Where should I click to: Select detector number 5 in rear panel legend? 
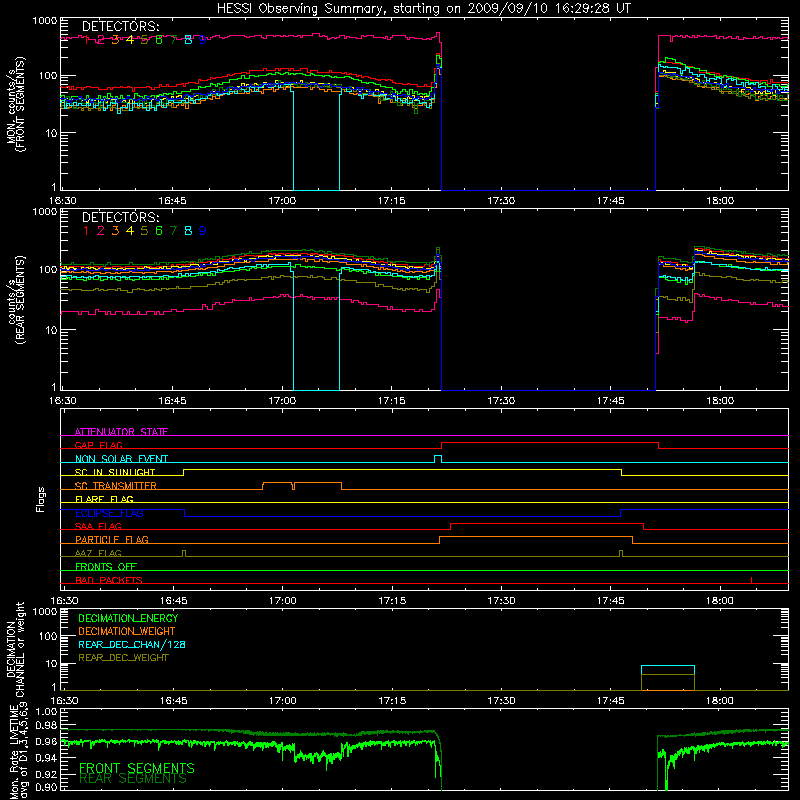[x=144, y=231]
